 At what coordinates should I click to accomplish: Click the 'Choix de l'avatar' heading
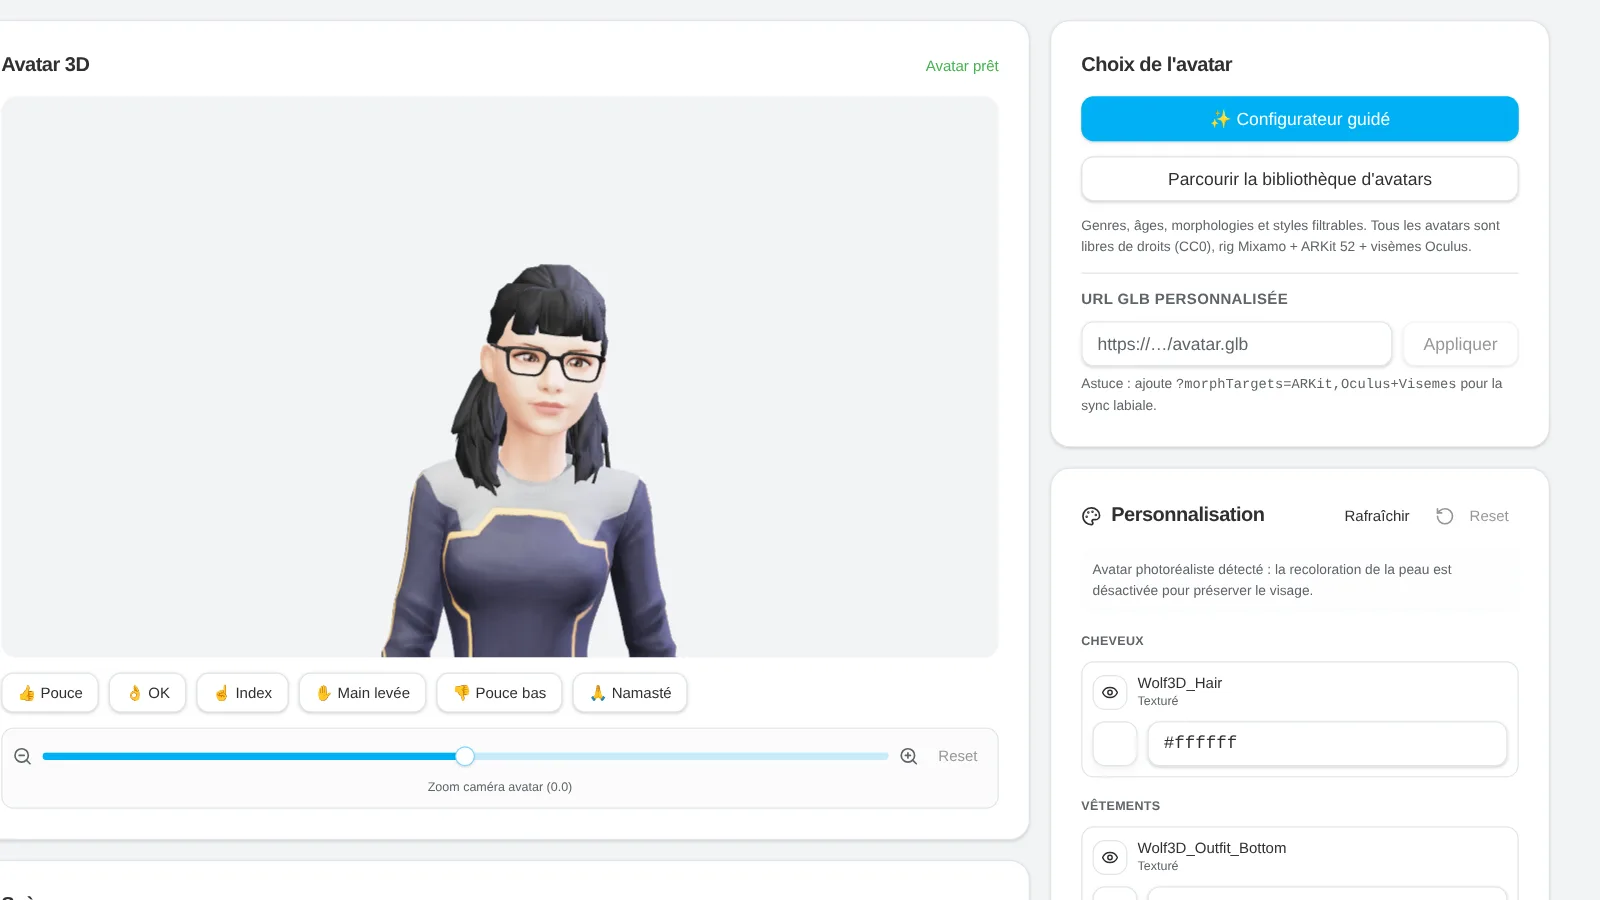click(1156, 65)
